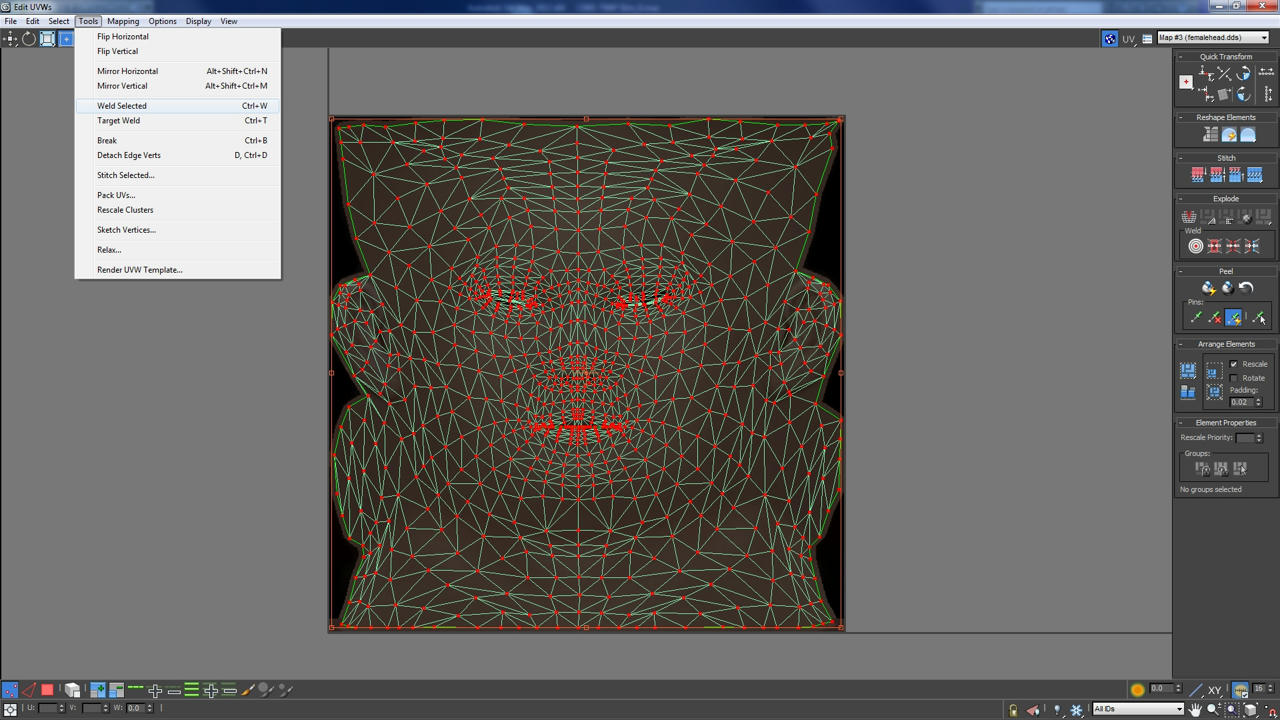
Task: Choose Target Weld menu item
Action: [178, 121]
